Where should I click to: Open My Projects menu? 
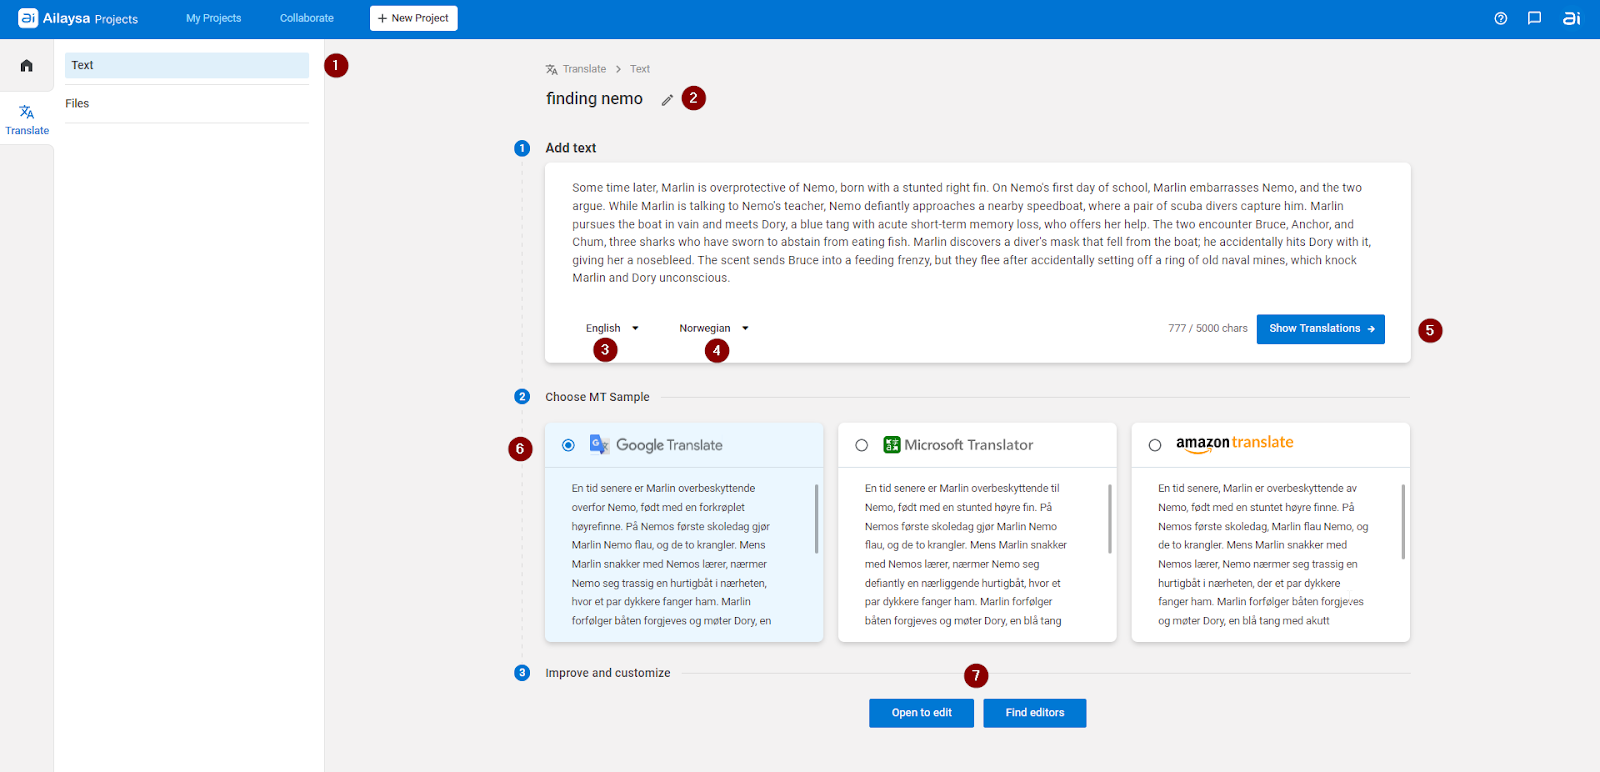(214, 18)
